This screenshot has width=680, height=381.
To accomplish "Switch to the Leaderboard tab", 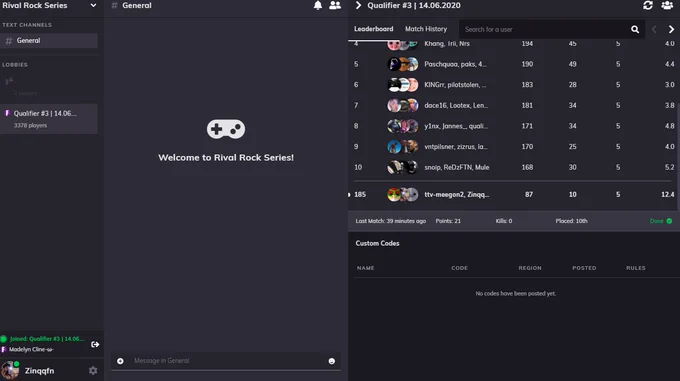I will point(373,29).
